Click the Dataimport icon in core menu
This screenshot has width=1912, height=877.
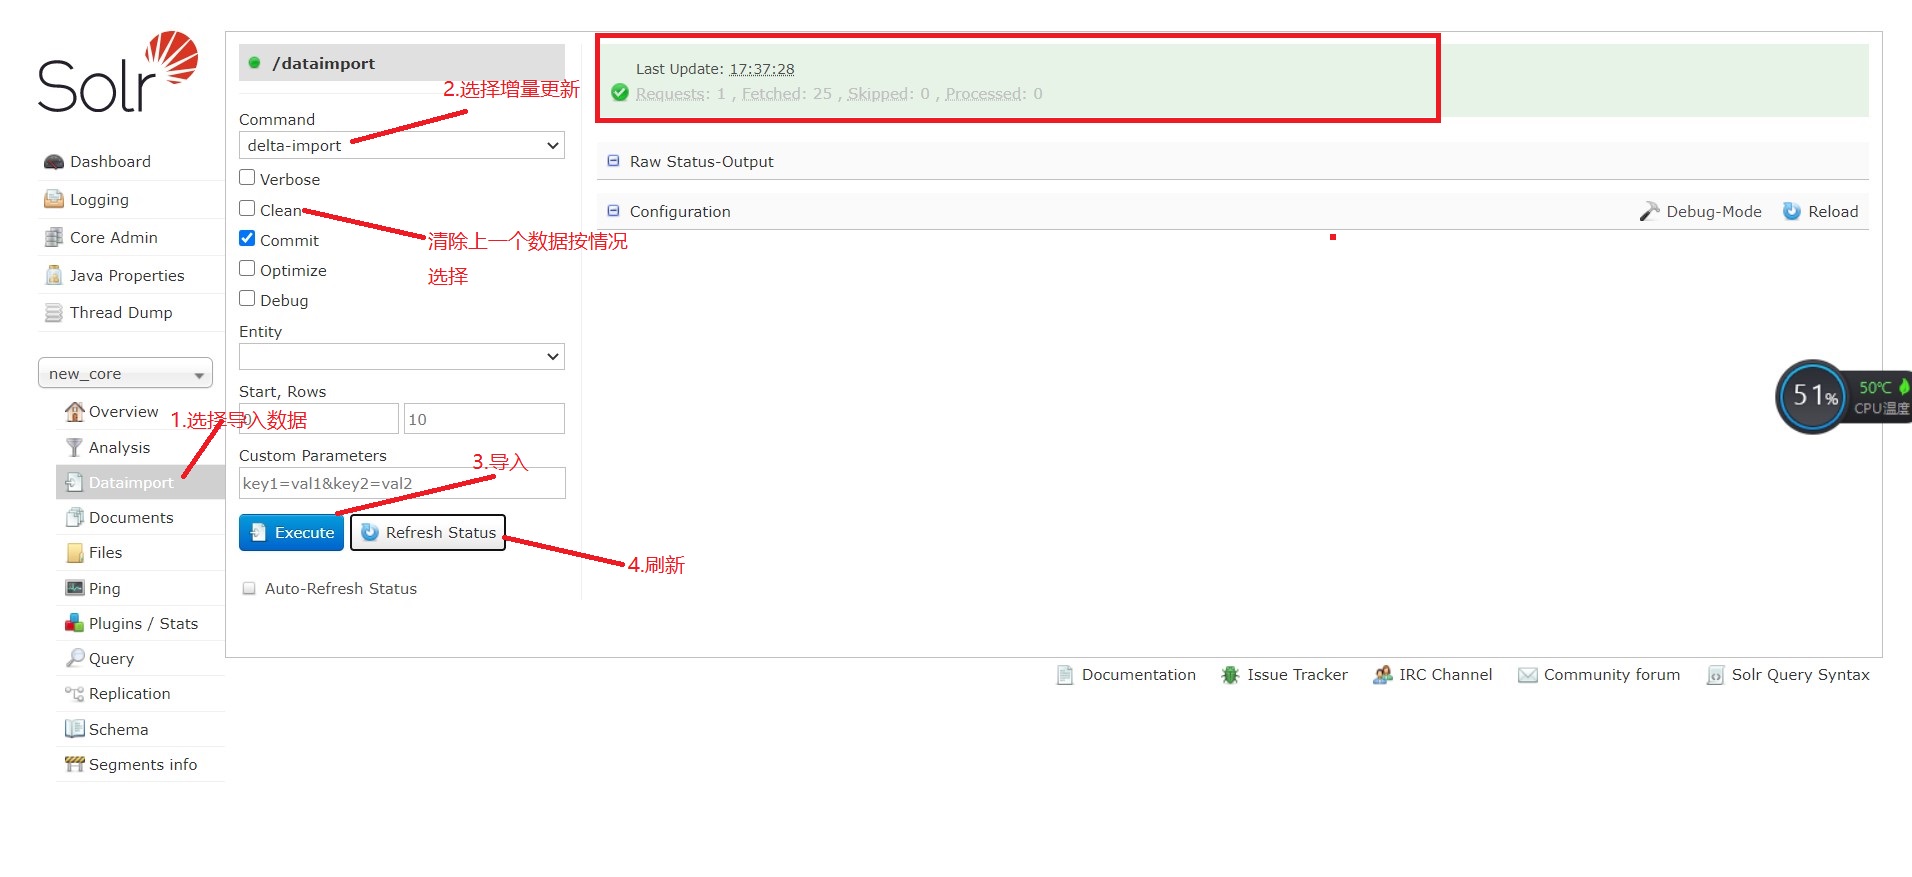(x=75, y=482)
